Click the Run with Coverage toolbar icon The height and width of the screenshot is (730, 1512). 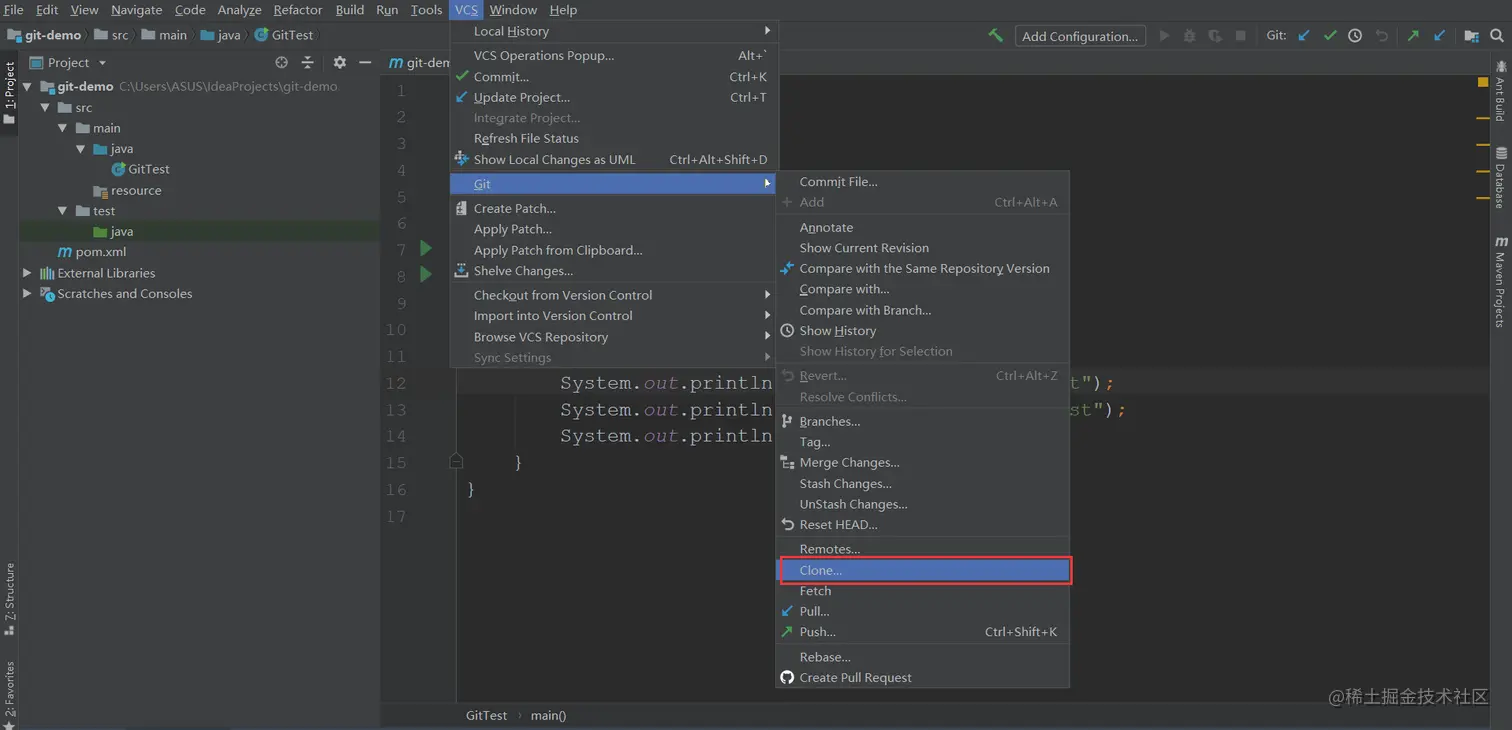point(1215,35)
